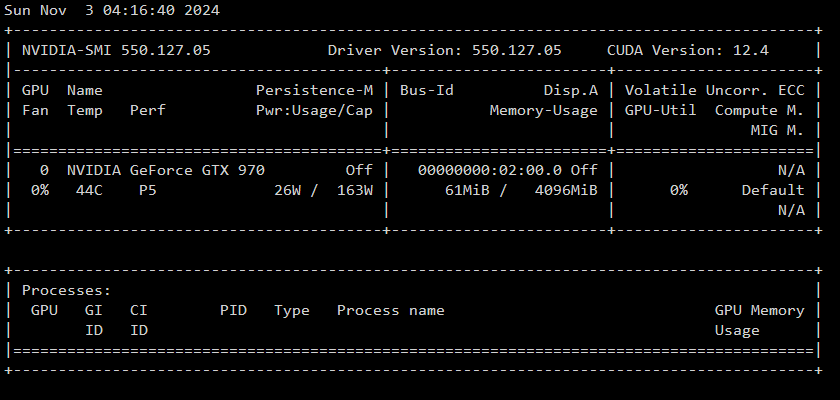
Task: Select the 'NVIDIA-SMI 550.127.05' text
Action: tap(116, 50)
